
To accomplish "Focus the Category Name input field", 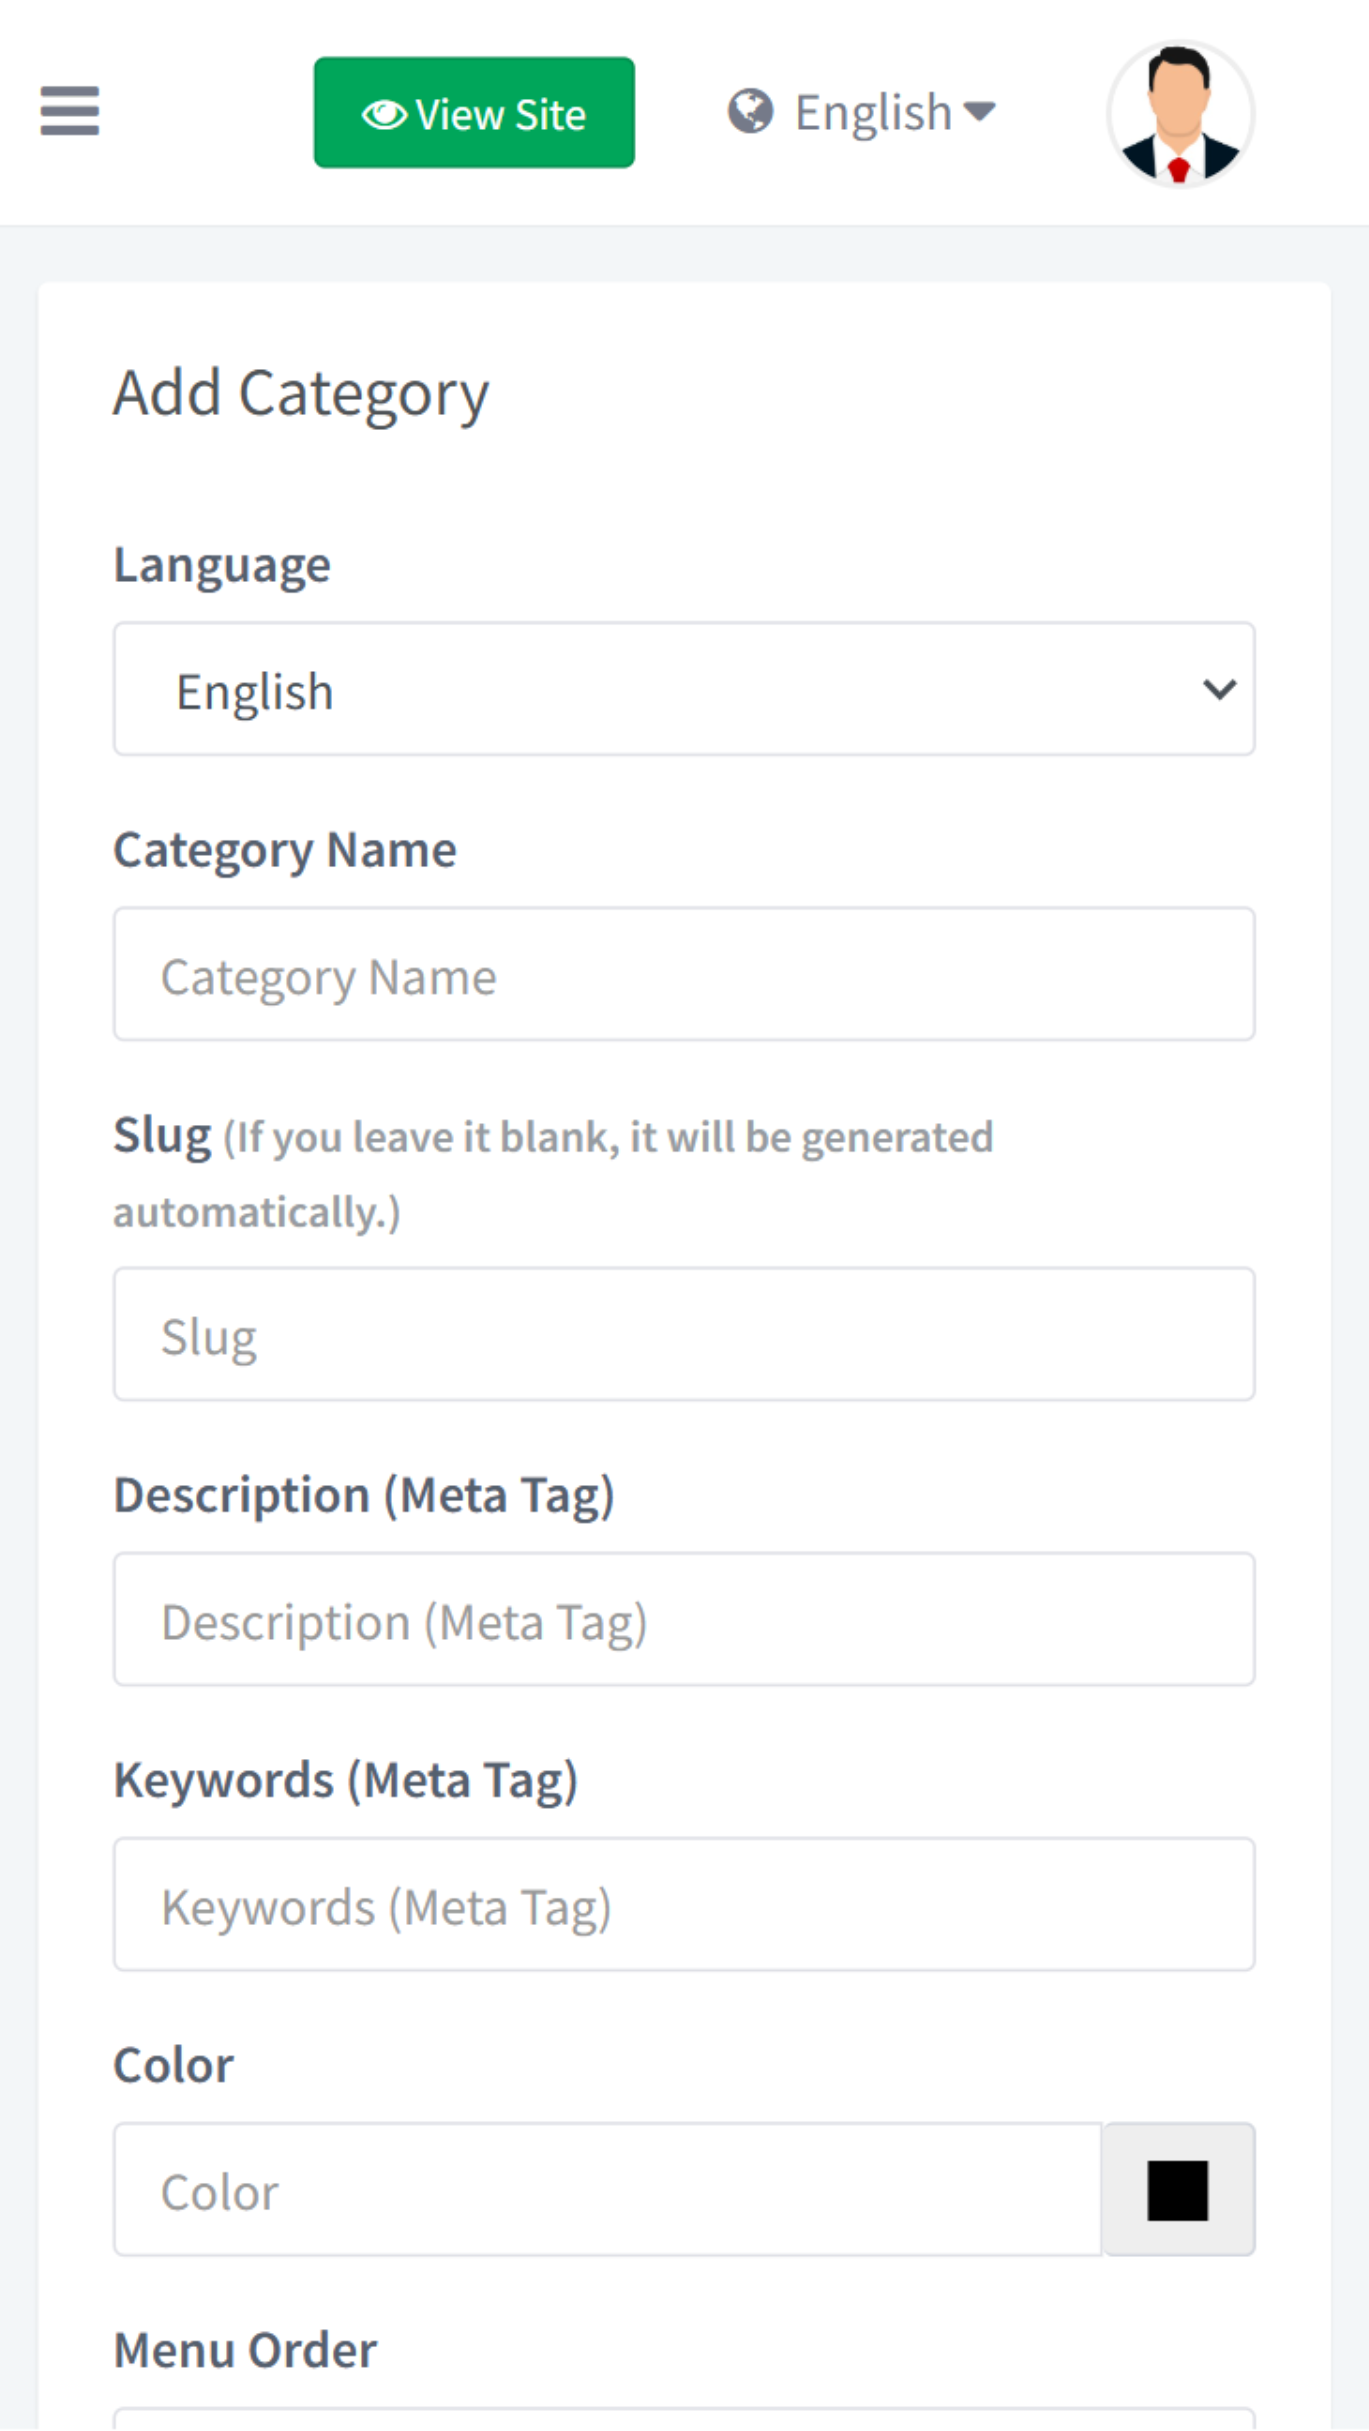I will click(x=683, y=975).
